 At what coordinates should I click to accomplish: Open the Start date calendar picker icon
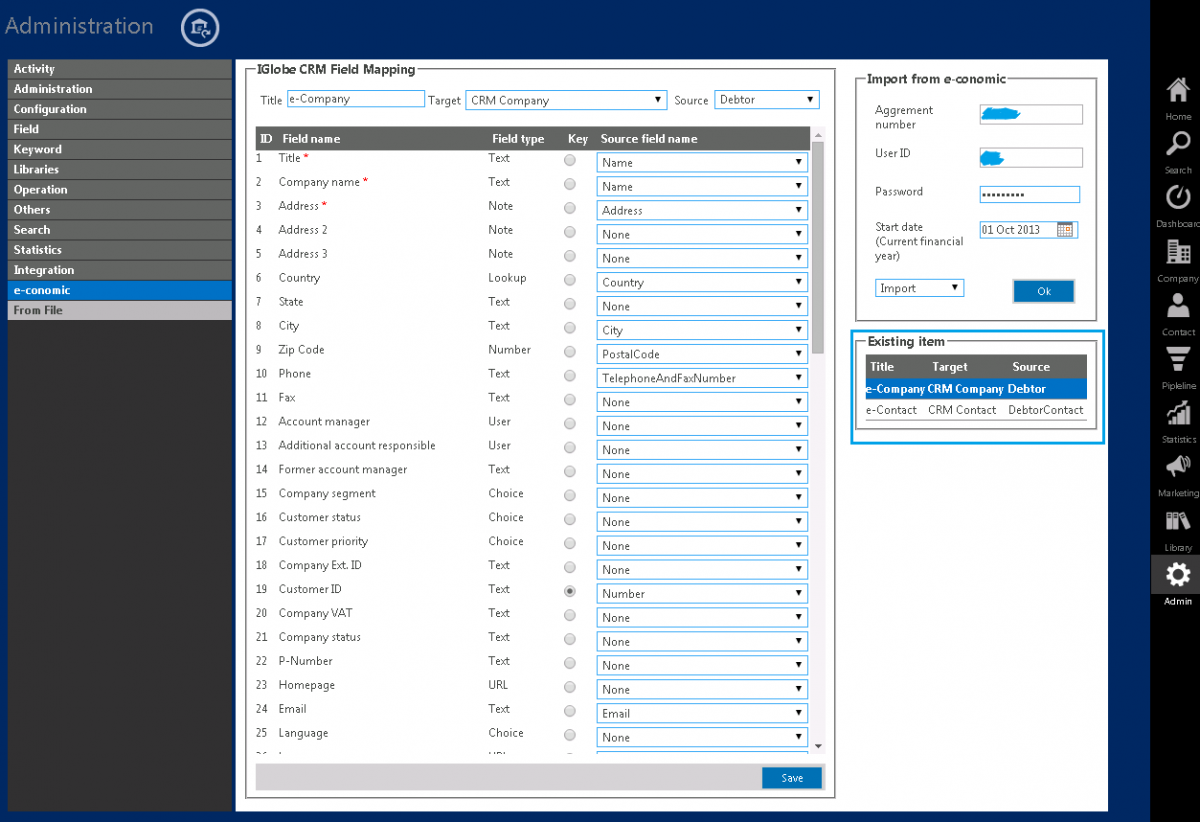1065,229
